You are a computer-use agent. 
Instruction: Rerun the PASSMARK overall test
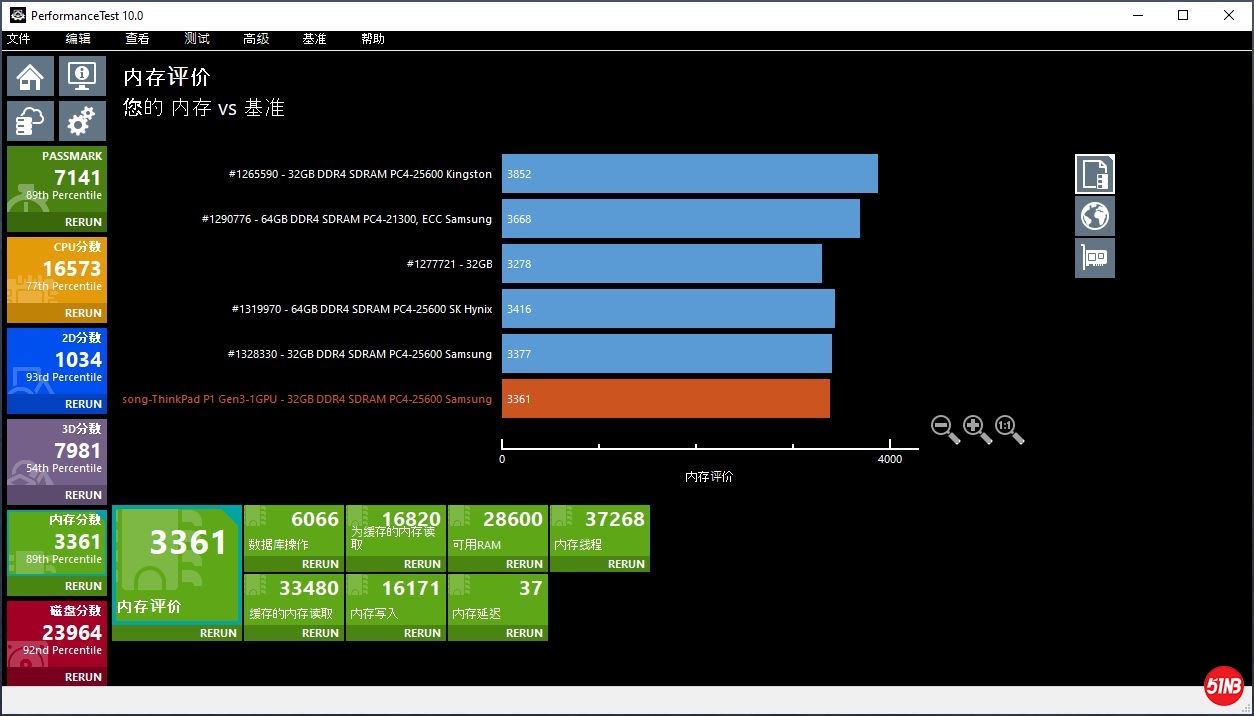pos(83,222)
